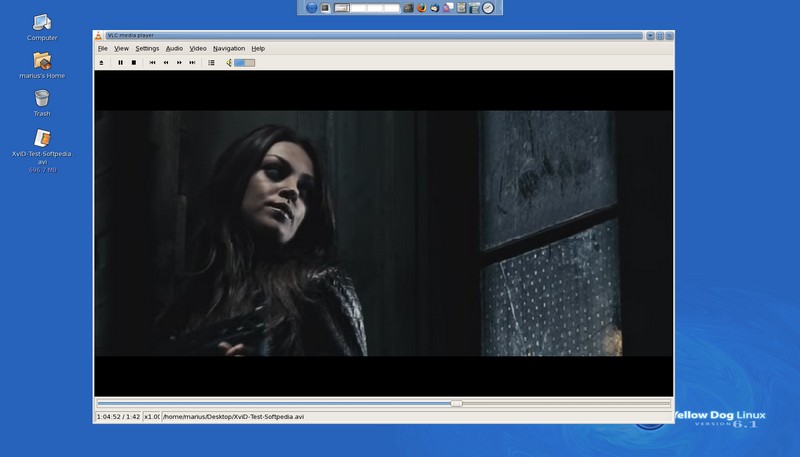Viewport: 800px width, 457px height.
Task: Select marius's Home folder icon
Action: coord(42,65)
